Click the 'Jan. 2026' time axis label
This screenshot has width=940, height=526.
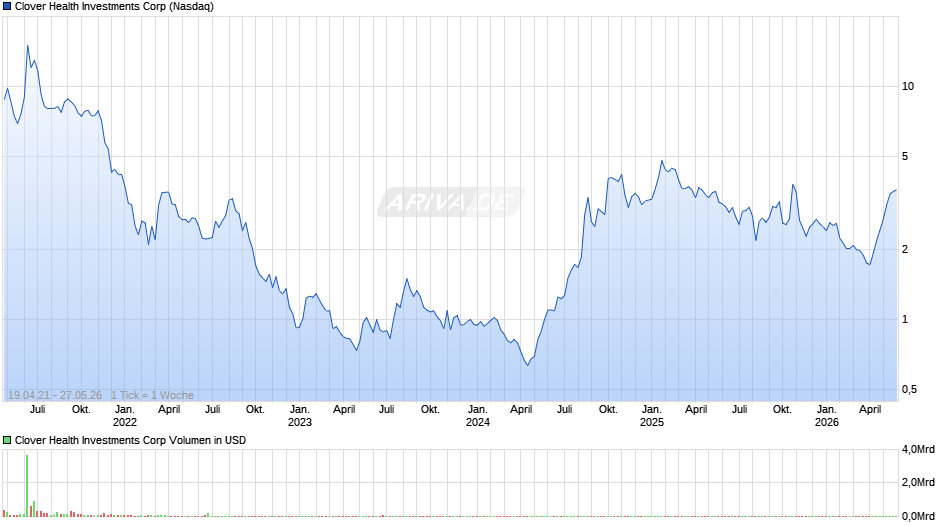tap(827, 416)
